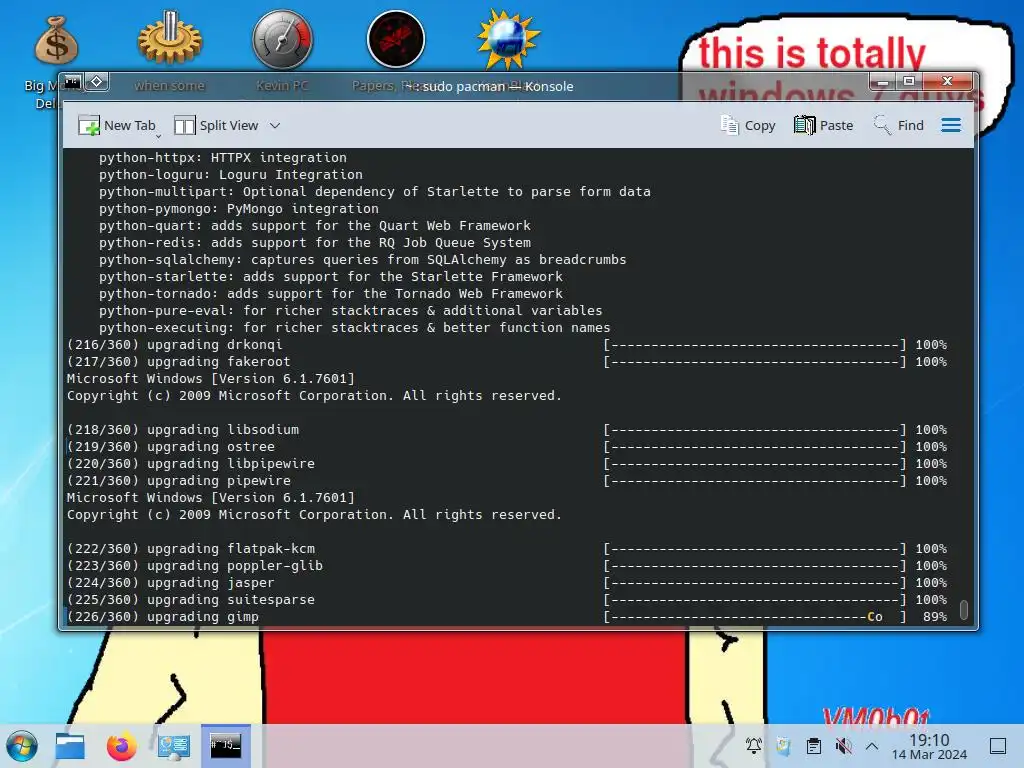Close the Konsole window
This screenshot has height=768, width=1024.
point(947,82)
